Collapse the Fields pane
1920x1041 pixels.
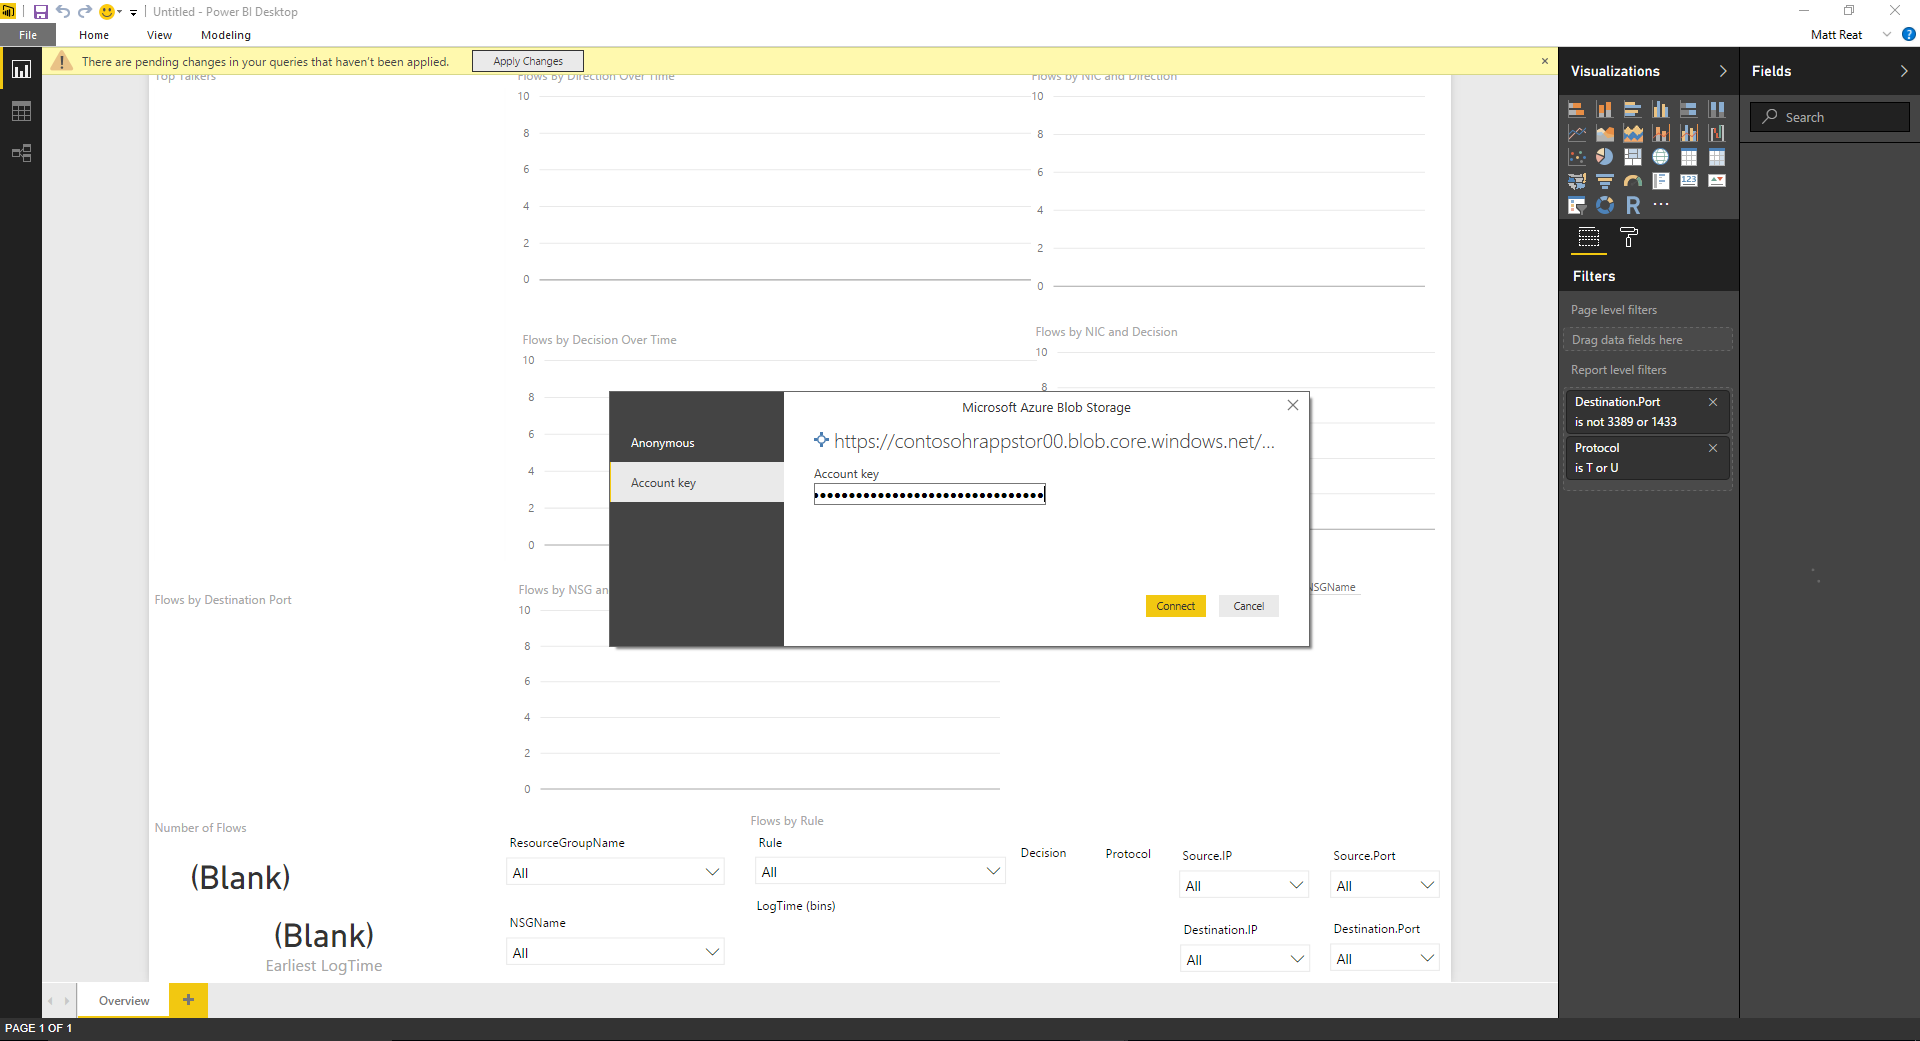click(x=1904, y=71)
